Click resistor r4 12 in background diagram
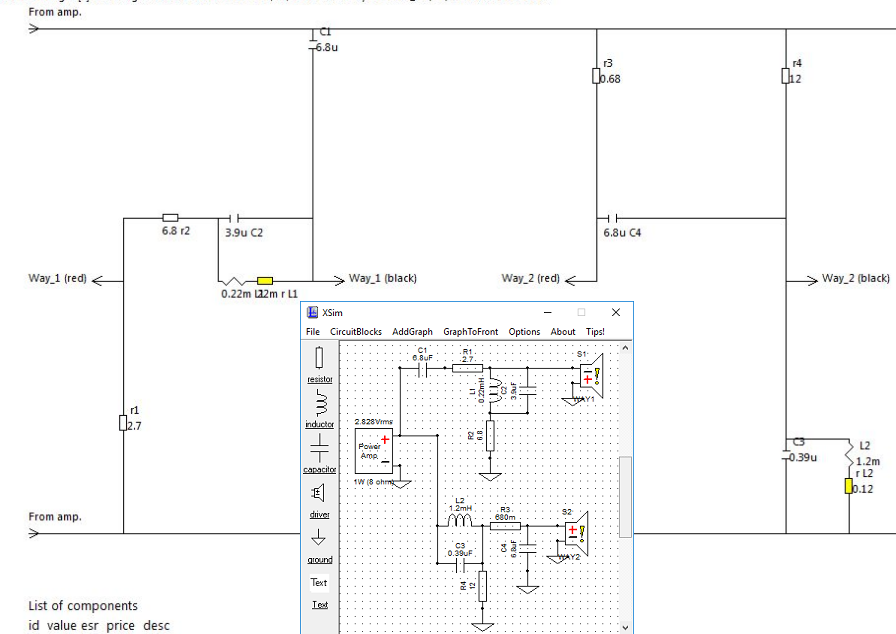This screenshot has height=634, width=896. coord(786,76)
